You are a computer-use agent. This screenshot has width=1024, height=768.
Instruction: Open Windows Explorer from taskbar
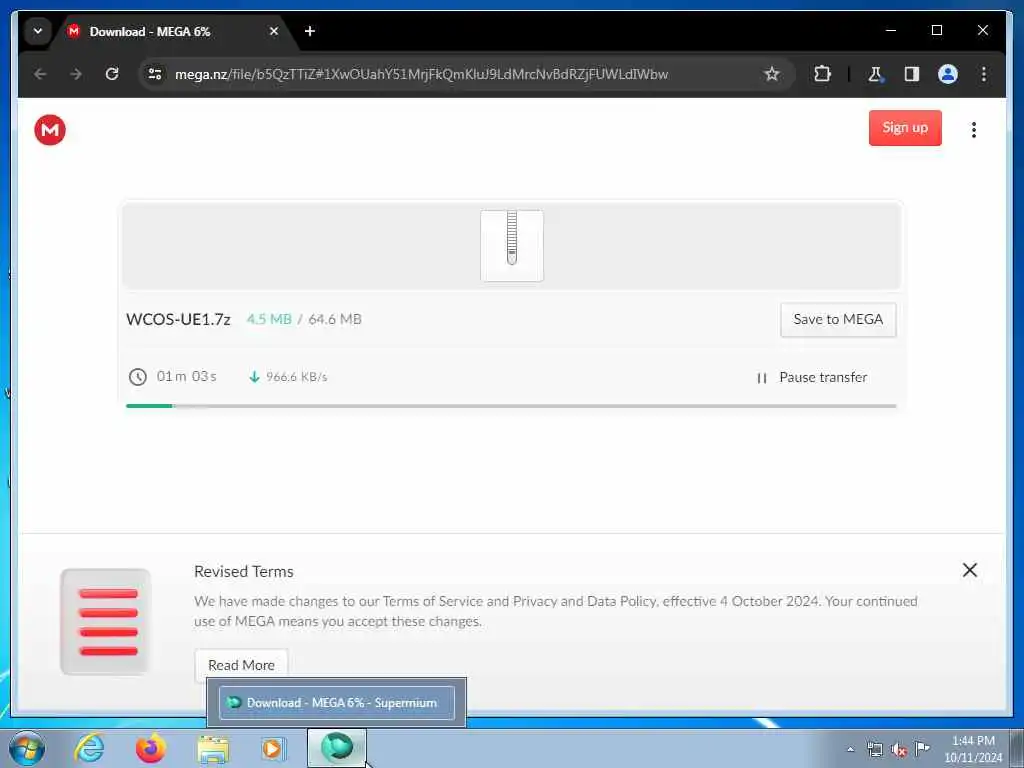[x=213, y=749]
